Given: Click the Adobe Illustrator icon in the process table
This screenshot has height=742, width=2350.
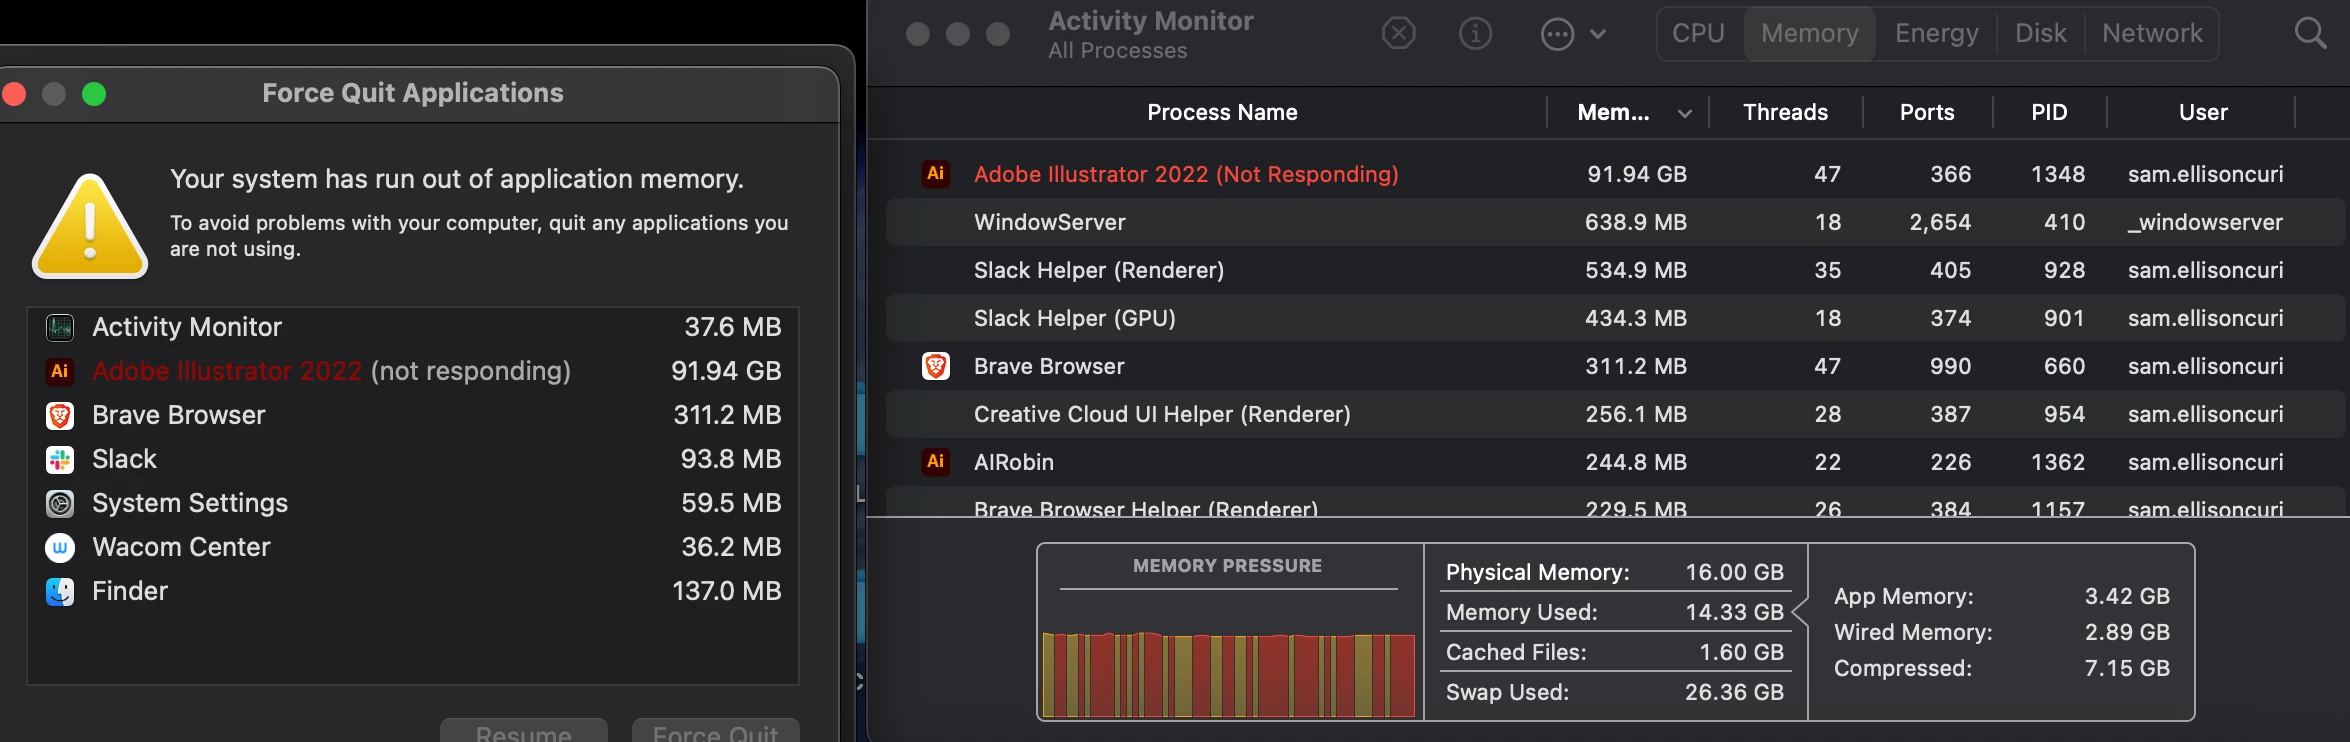Looking at the screenshot, I should click(935, 174).
